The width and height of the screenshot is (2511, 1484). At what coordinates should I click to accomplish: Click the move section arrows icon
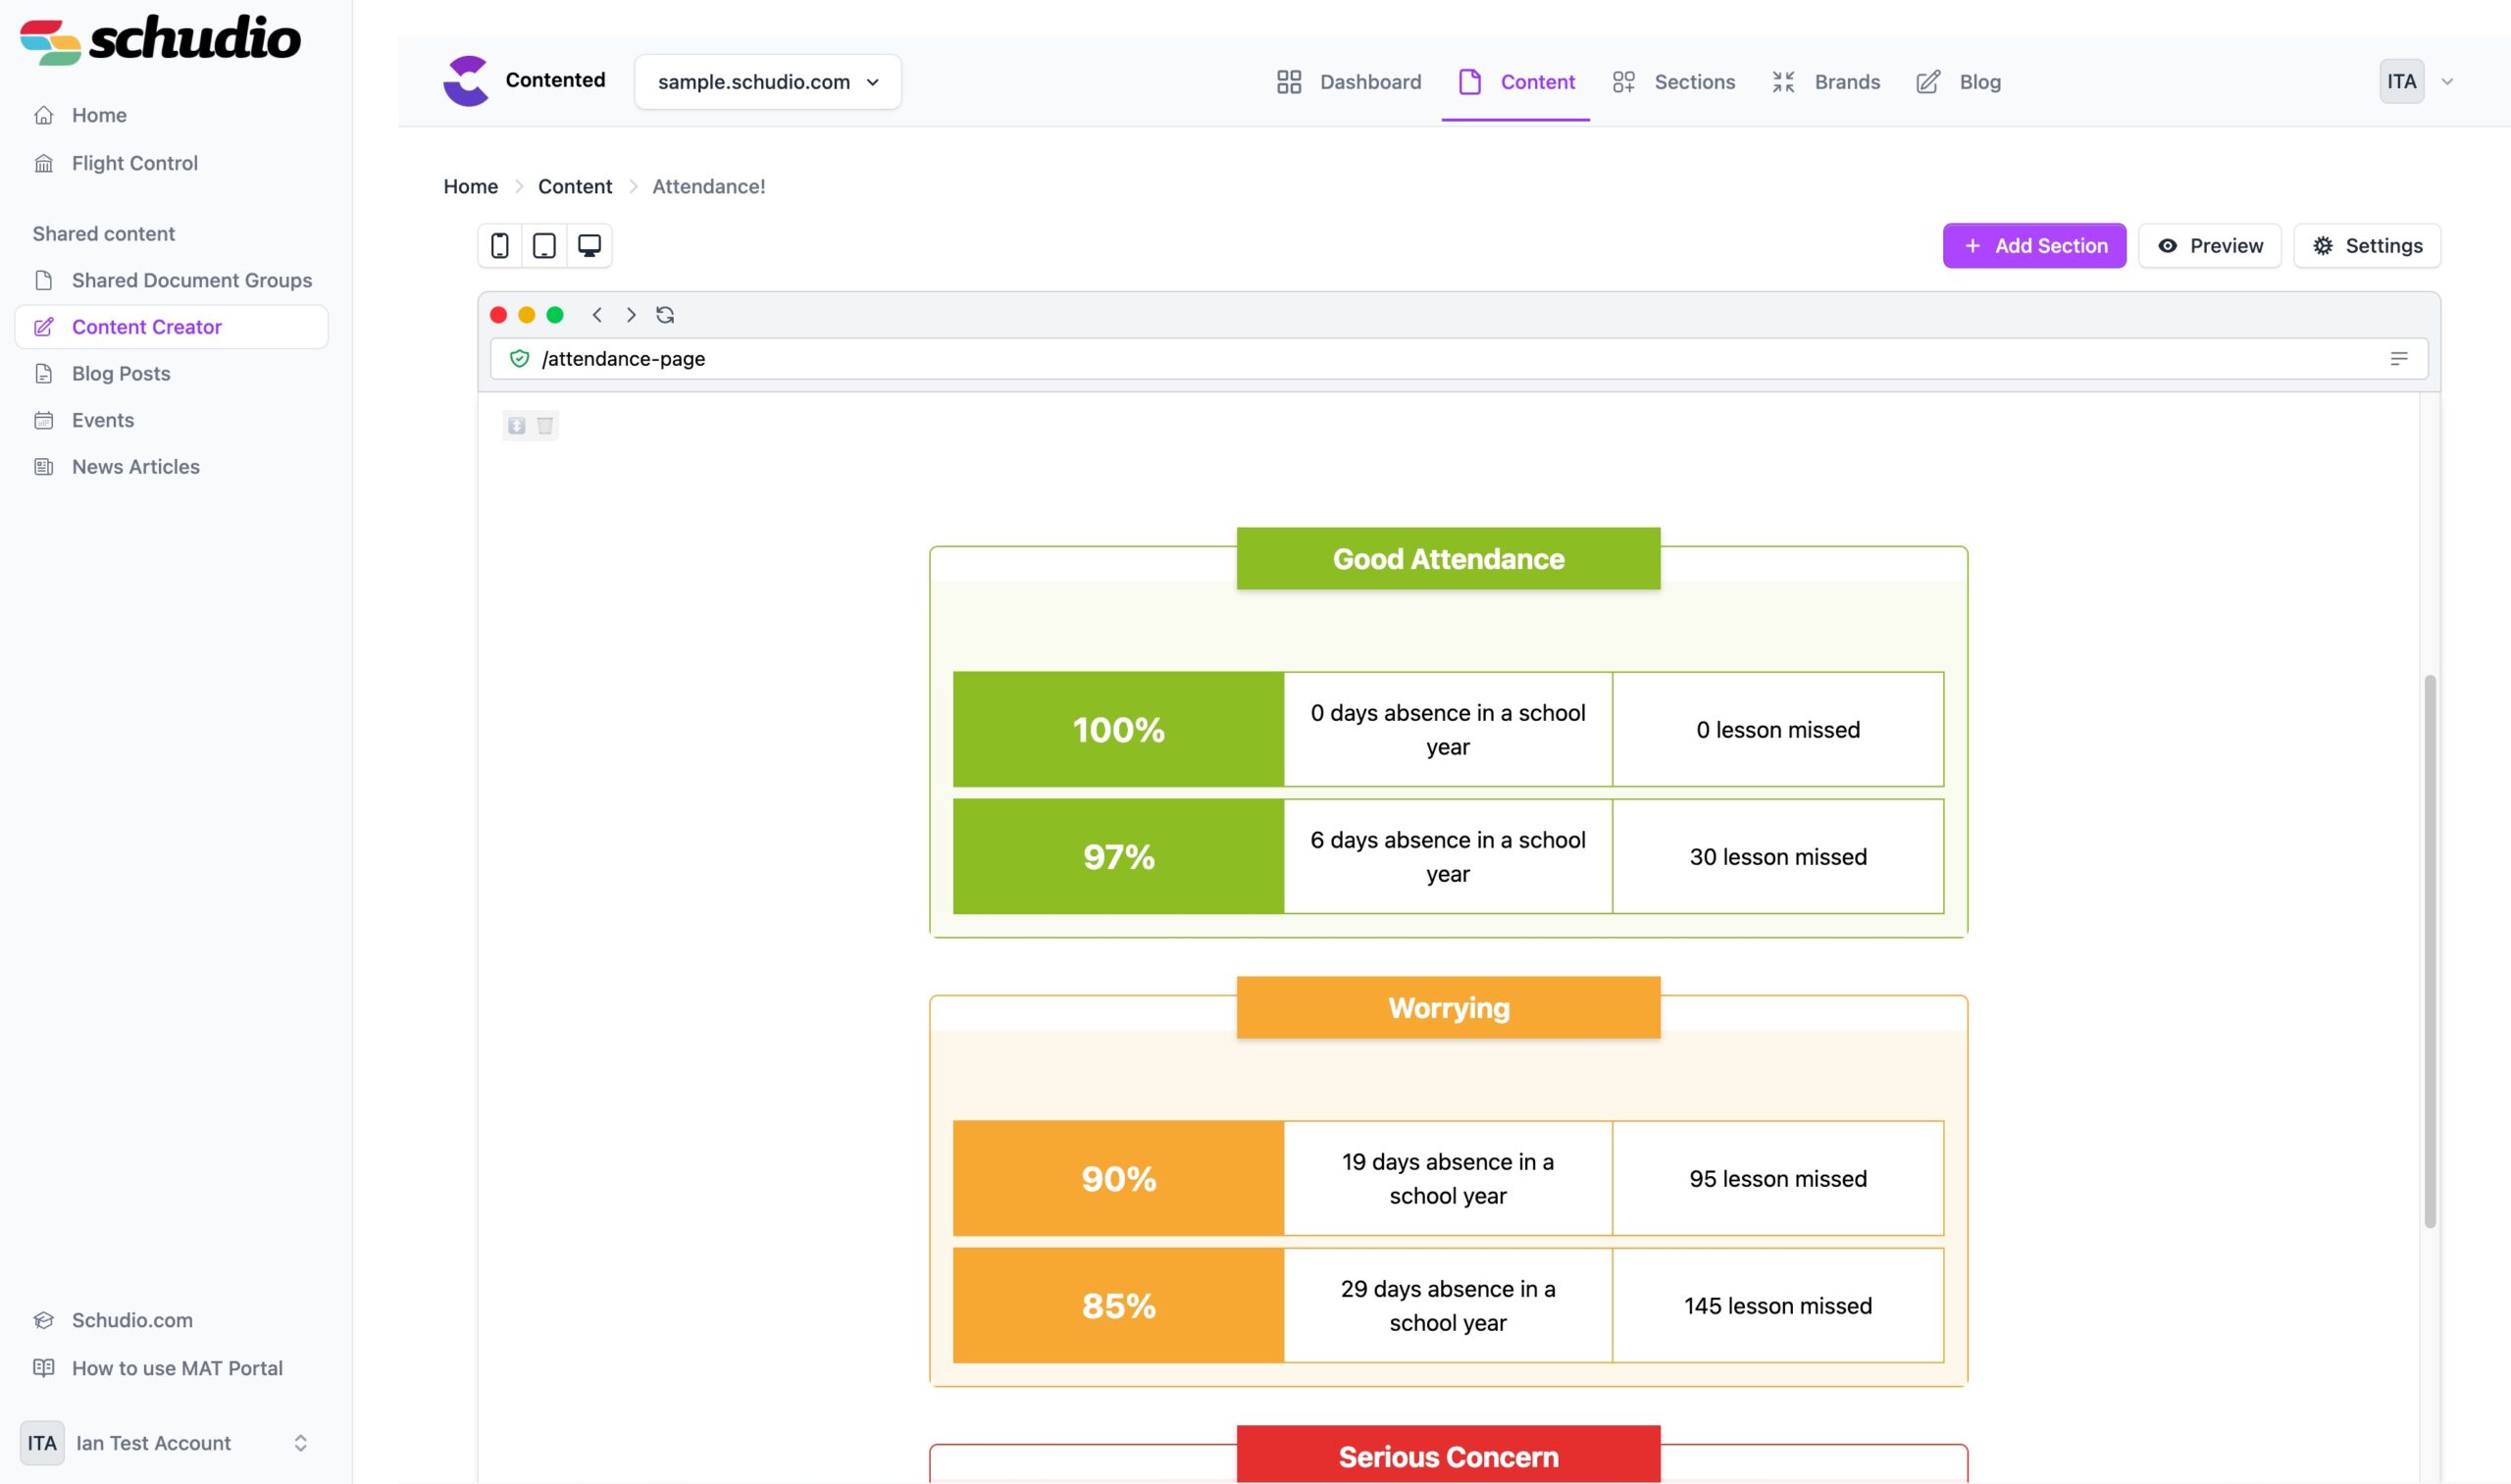point(516,426)
